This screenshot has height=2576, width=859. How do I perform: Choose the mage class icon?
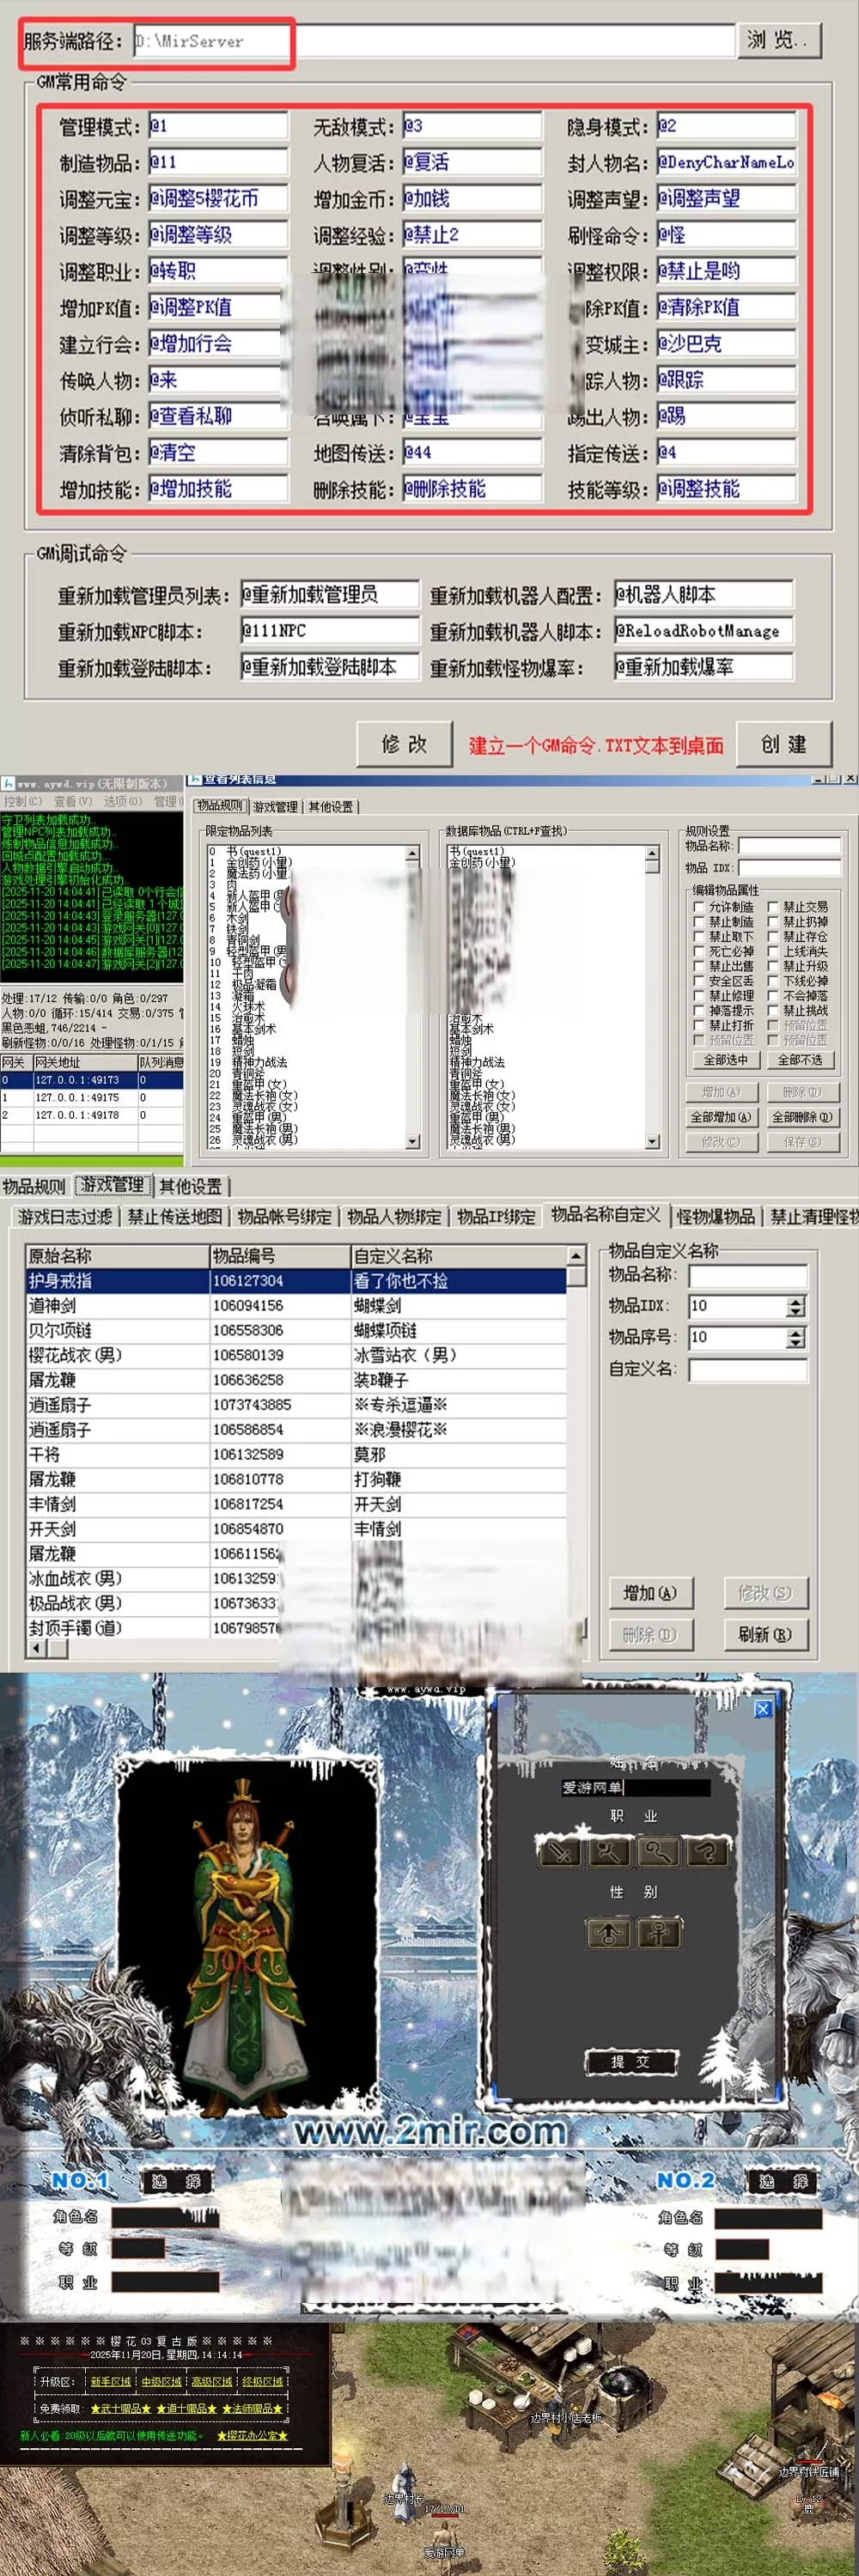(x=608, y=1852)
